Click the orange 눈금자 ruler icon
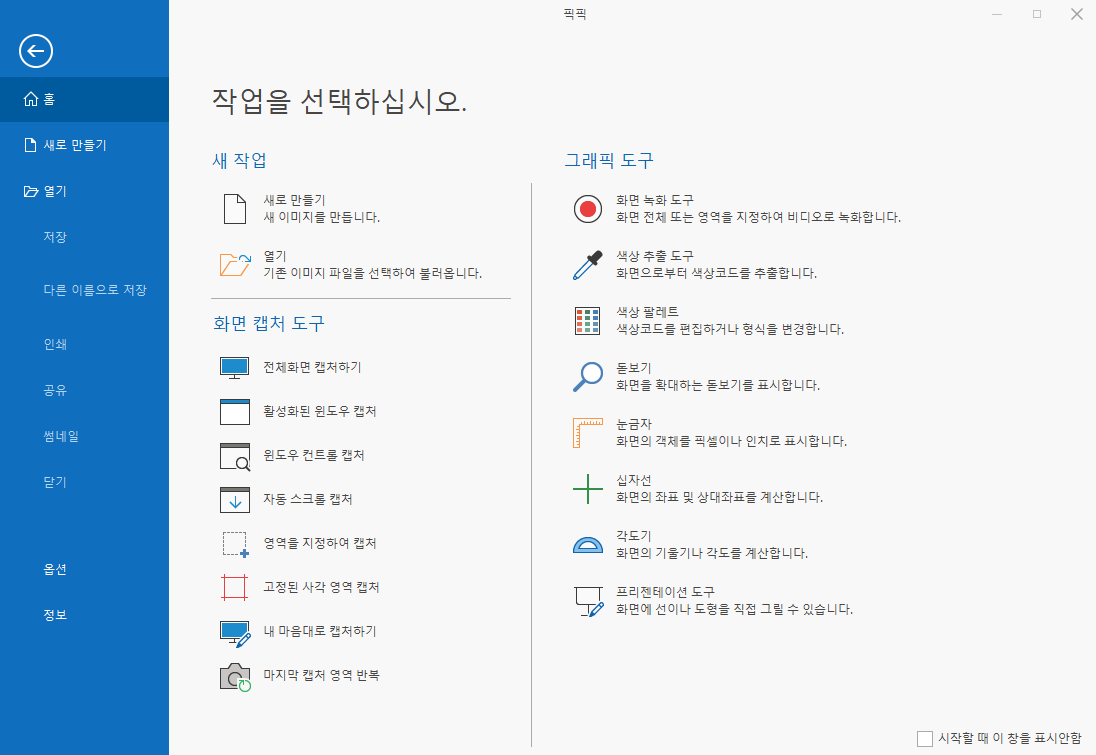Screen dimensions: 1096x755 tap(588, 433)
